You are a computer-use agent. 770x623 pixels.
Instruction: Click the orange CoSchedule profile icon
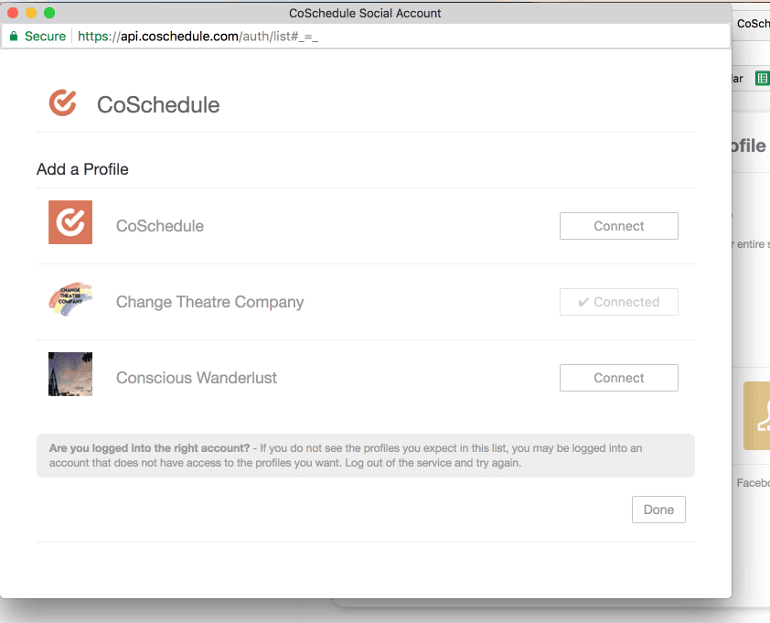tap(70, 222)
